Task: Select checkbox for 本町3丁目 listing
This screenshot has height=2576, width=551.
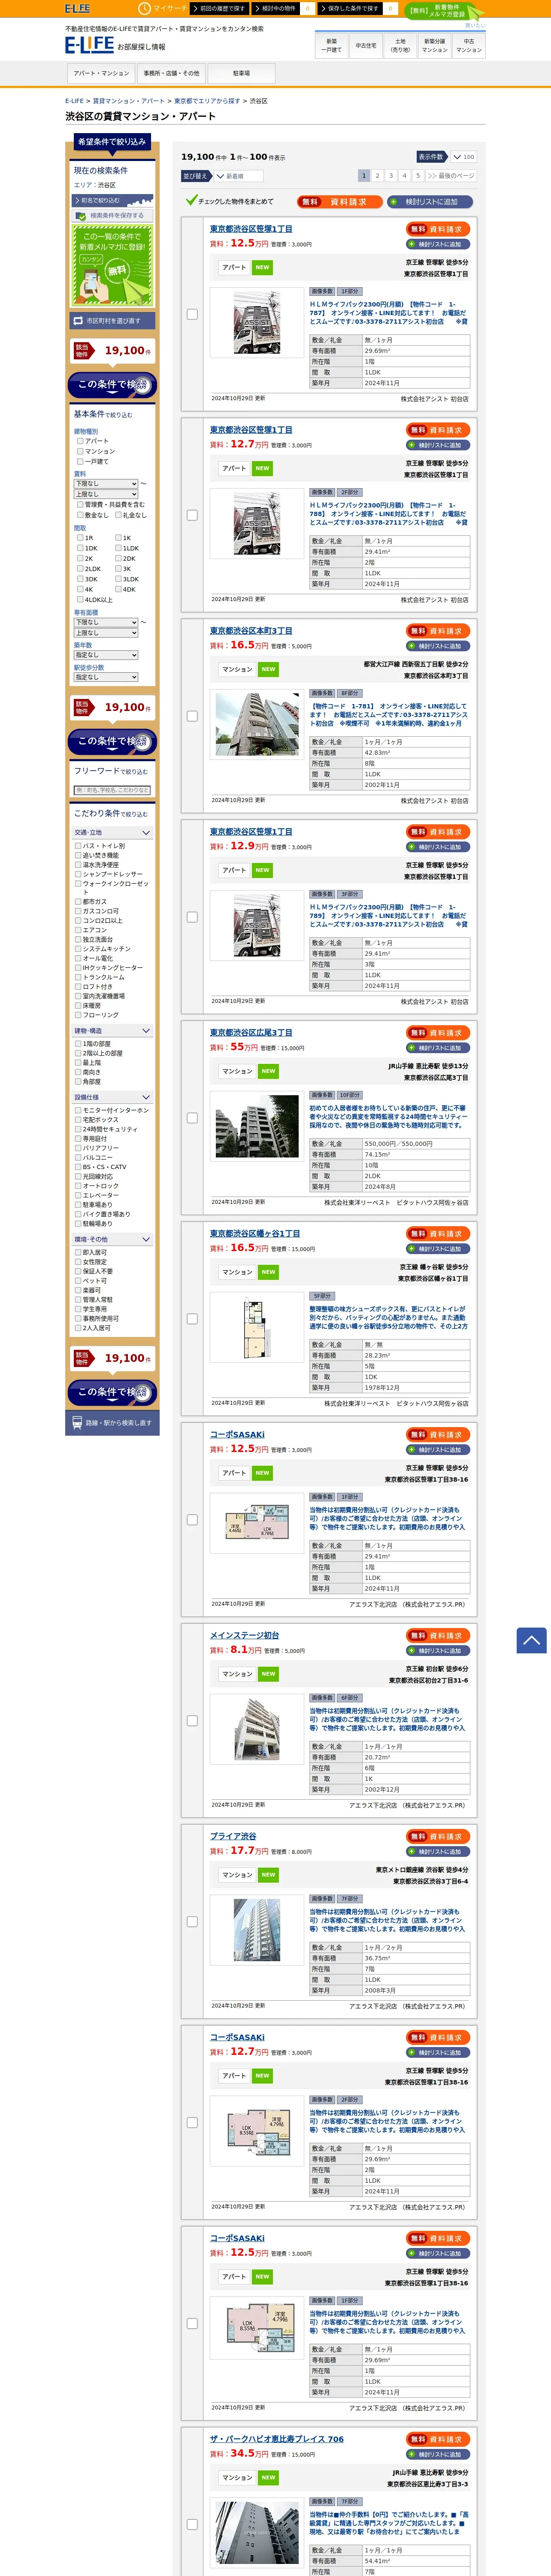Action: coord(192,716)
